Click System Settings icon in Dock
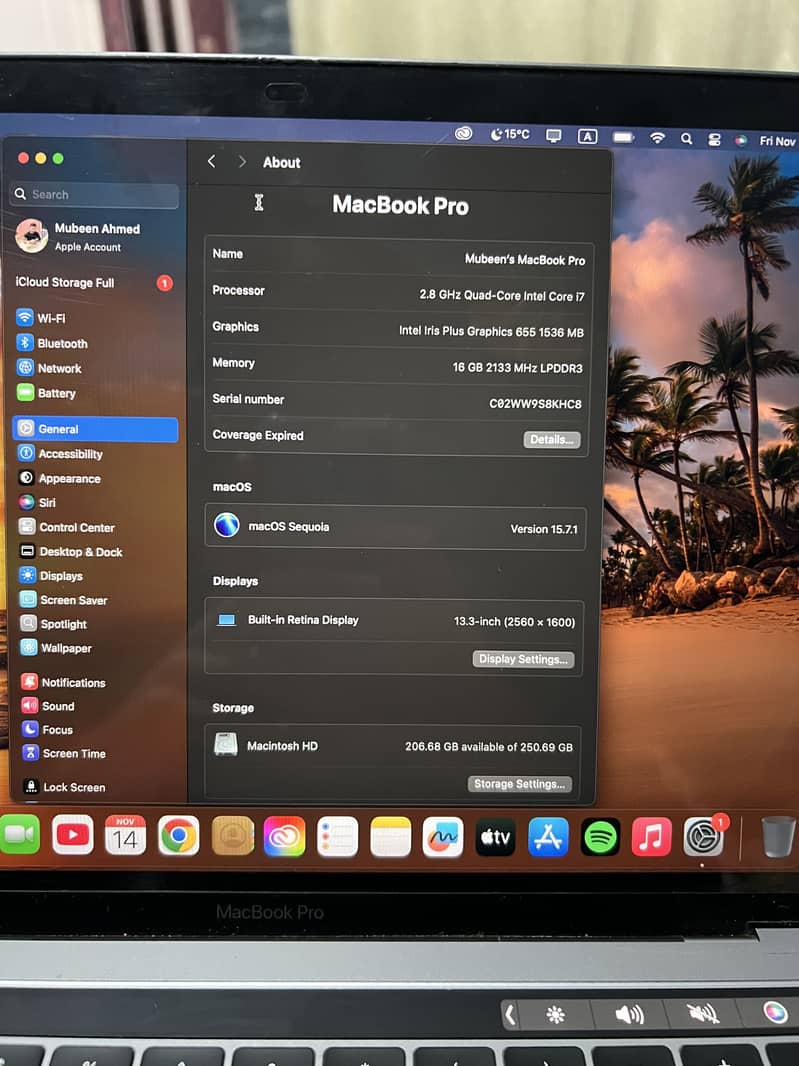 (703, 836)
